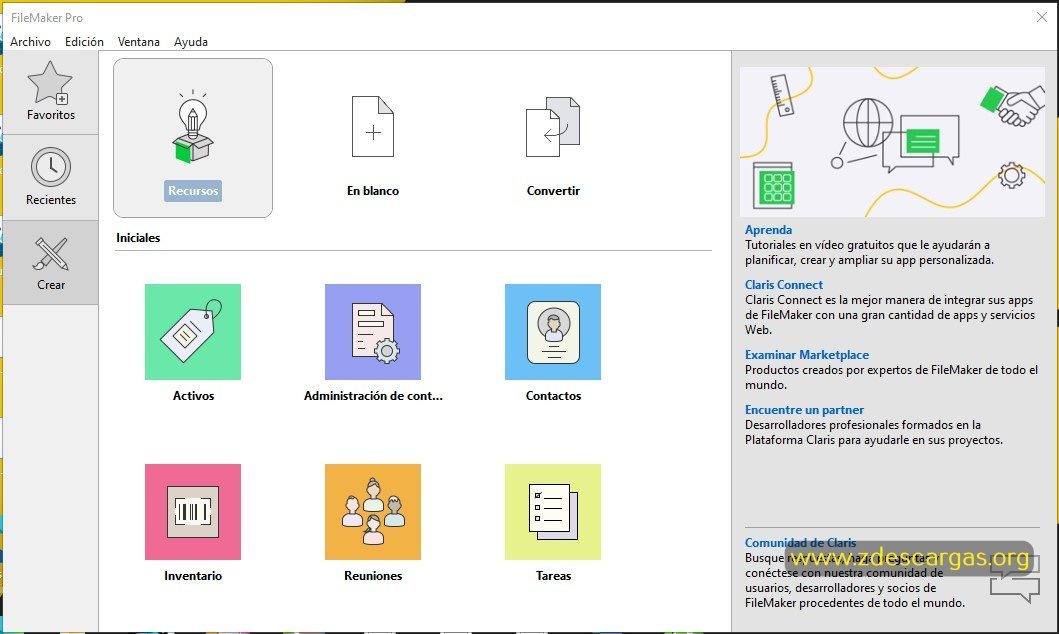Click the promotional illustration banner
This screenshot has height=634, width=1059.
point(893,142)
